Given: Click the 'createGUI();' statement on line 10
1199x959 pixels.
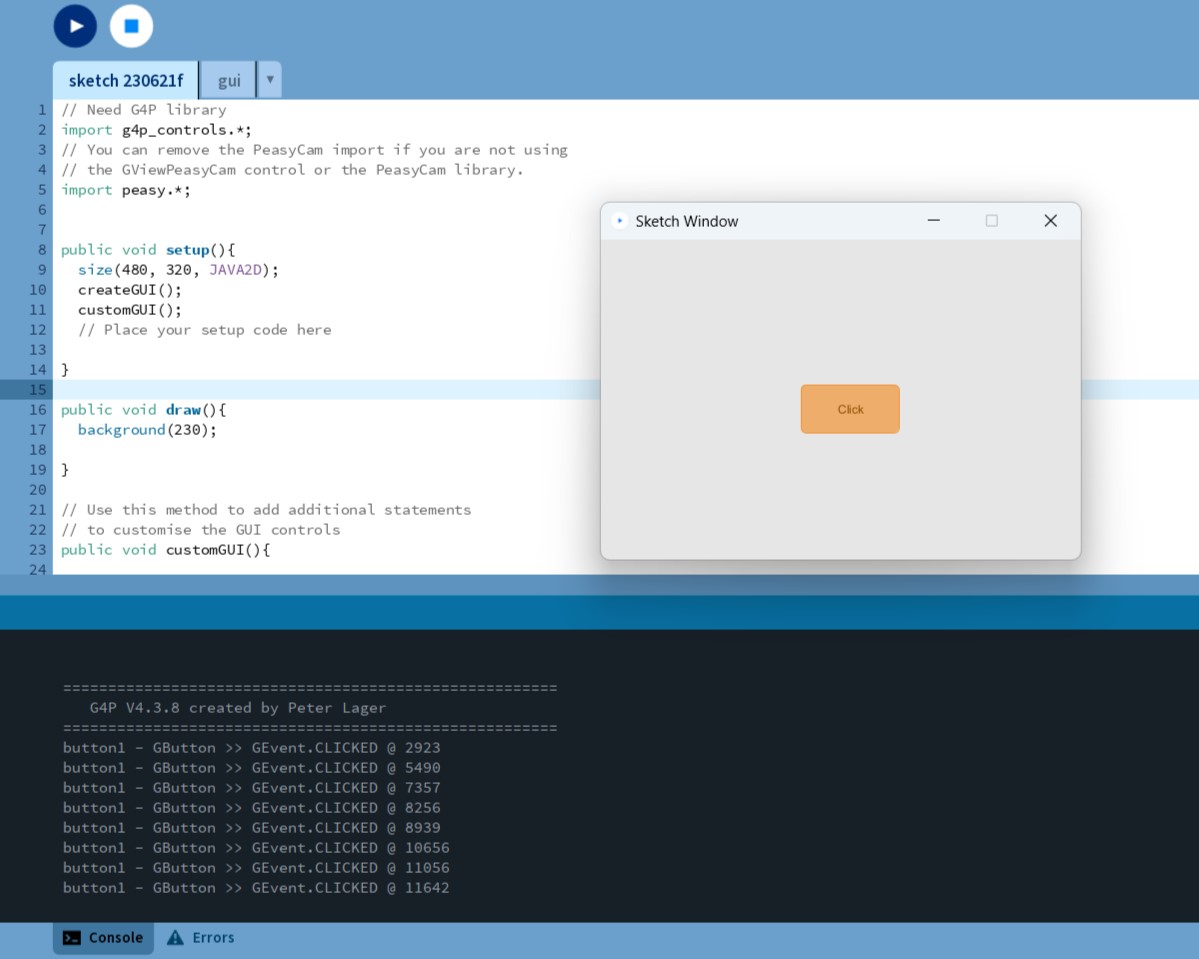Looking at the screenshot, I should tap(129, 290).
